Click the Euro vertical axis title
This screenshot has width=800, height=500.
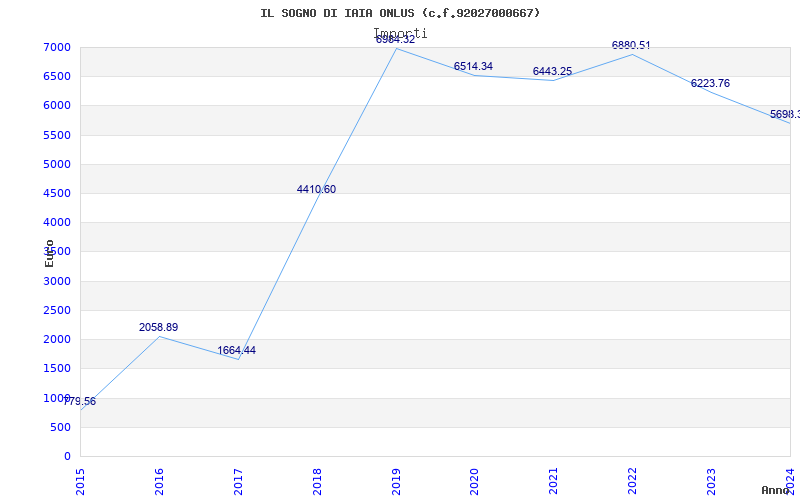[x=49, y=253]
